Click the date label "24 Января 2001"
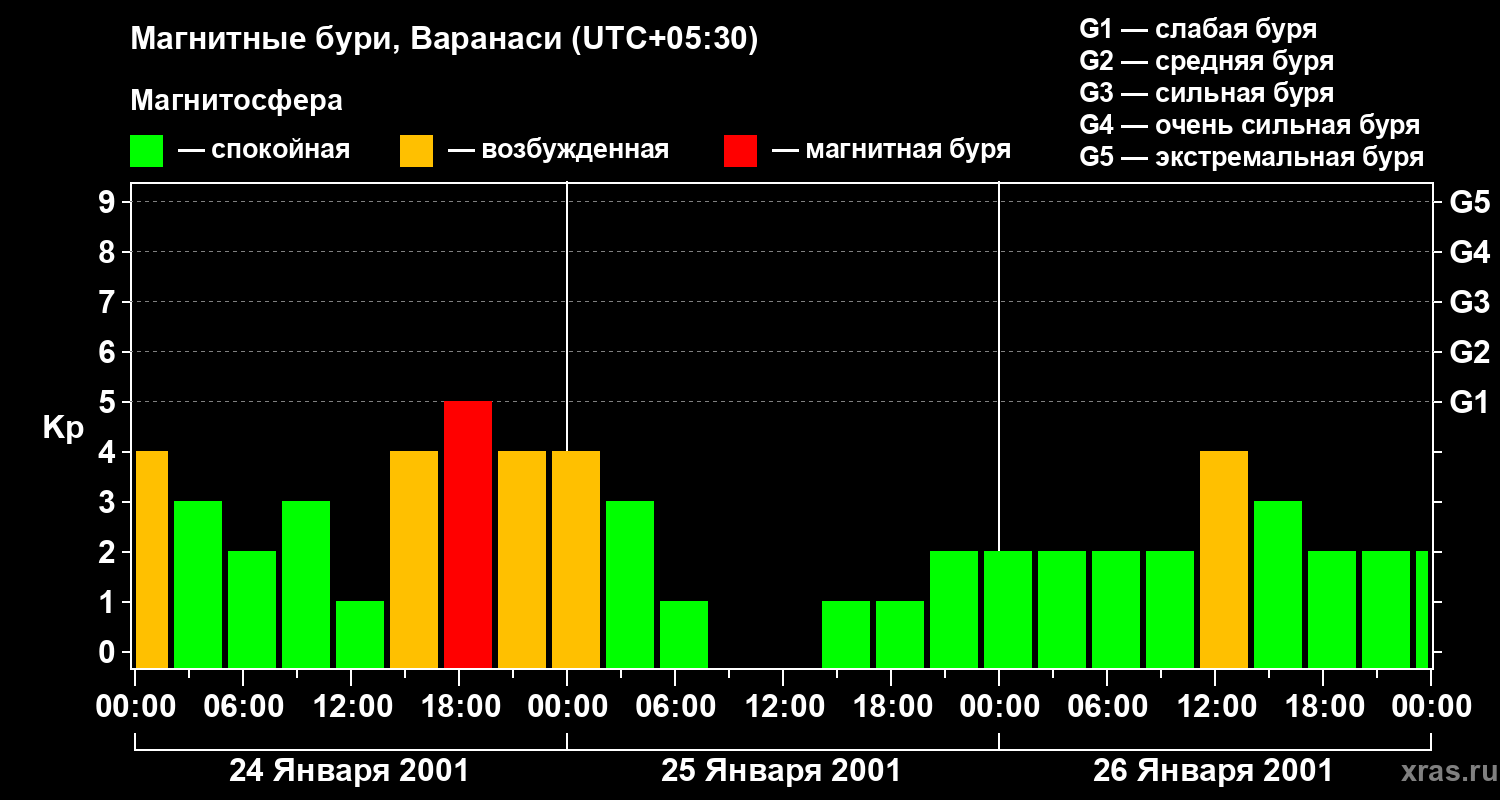Viewport: 1500px width, 800px height. pos(349,771)
